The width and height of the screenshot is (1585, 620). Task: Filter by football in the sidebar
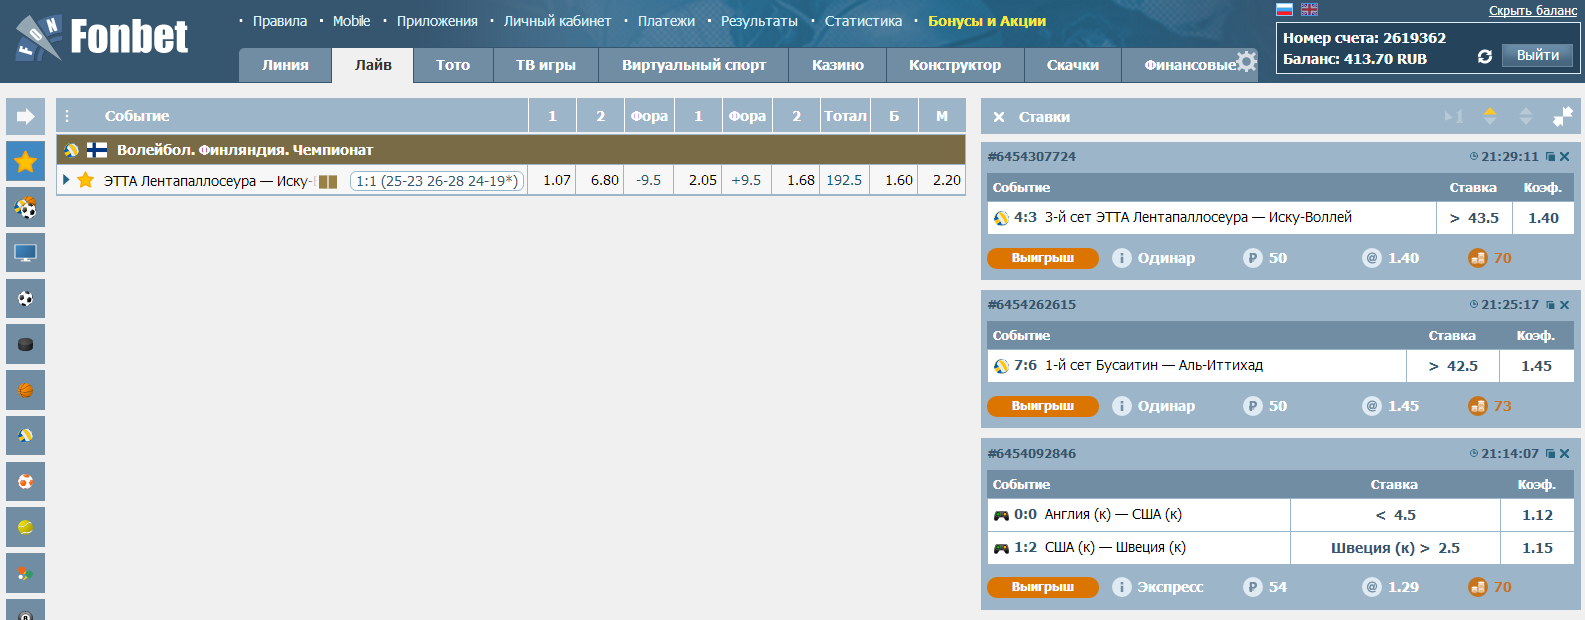pos(25,298)
